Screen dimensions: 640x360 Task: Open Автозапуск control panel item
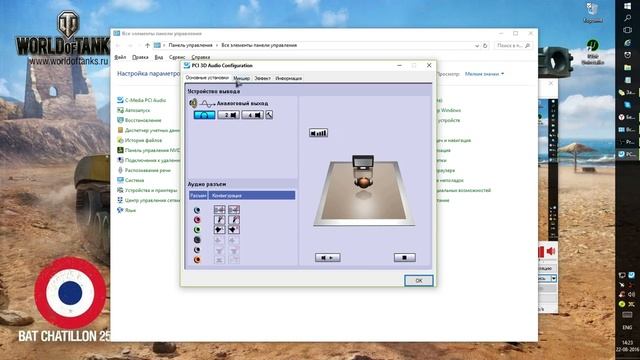[x=137, y=110]
